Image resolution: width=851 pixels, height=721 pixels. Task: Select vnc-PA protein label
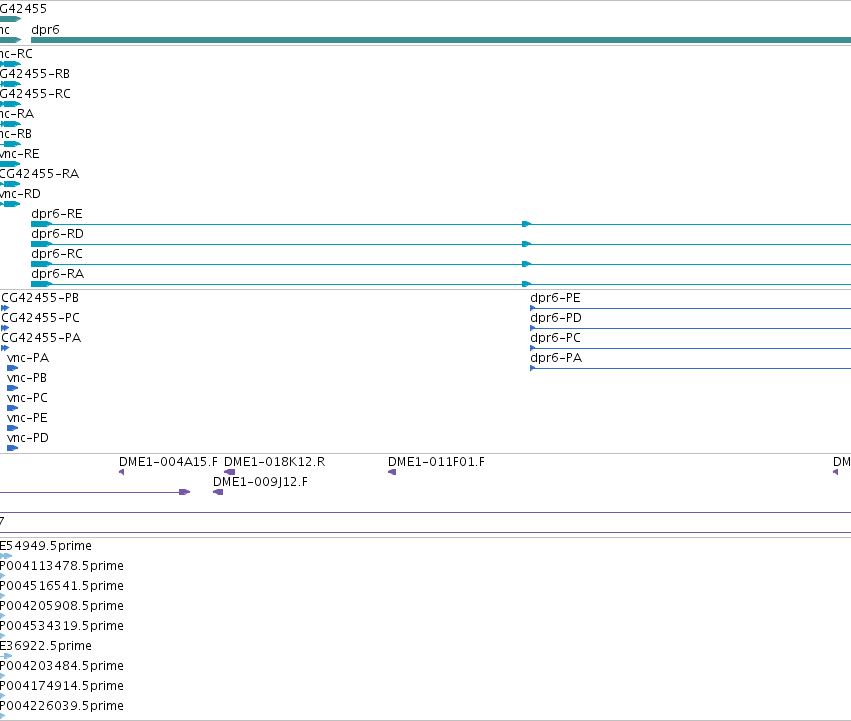tap(28, 358)
